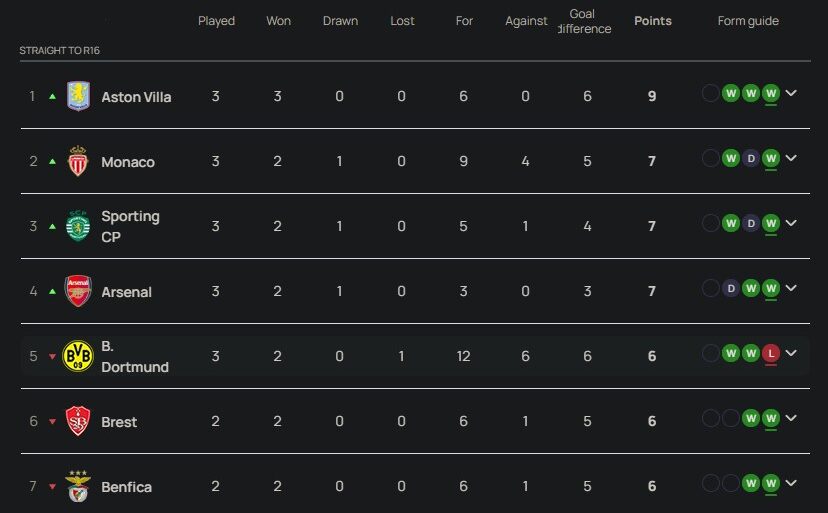The width and height of the screenshot is (828, 513).
Task: Open the Aston Villa team name link
Action: pyautogui.click(x=136, y=97)
